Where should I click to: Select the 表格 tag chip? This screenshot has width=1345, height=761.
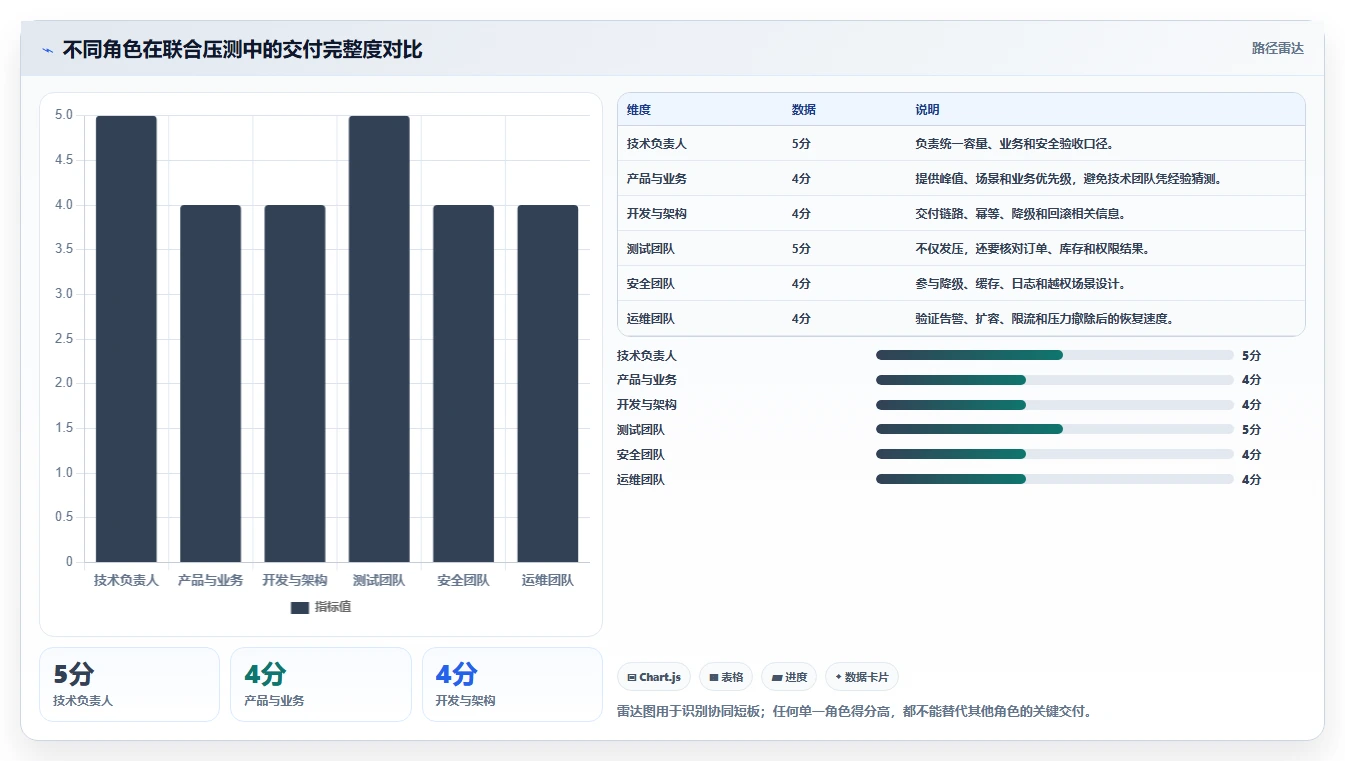[726, 677]
